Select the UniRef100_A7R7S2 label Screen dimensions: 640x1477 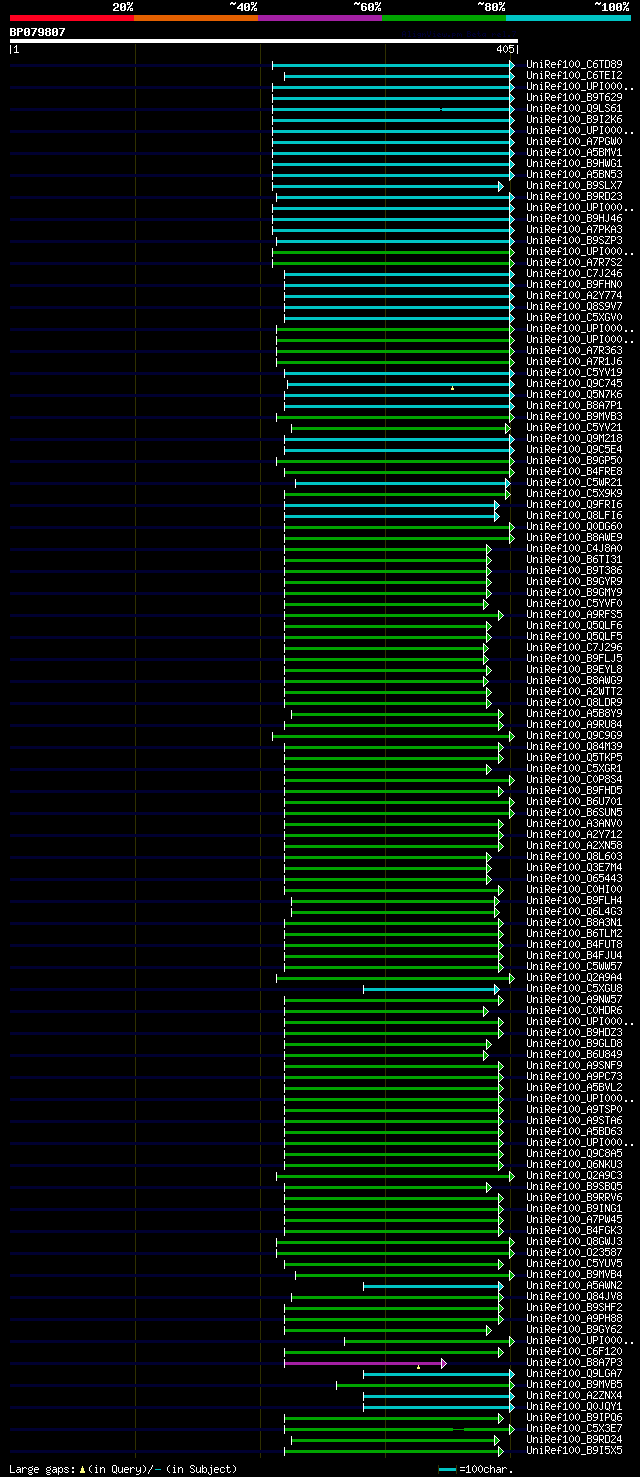tap(573, 262)
